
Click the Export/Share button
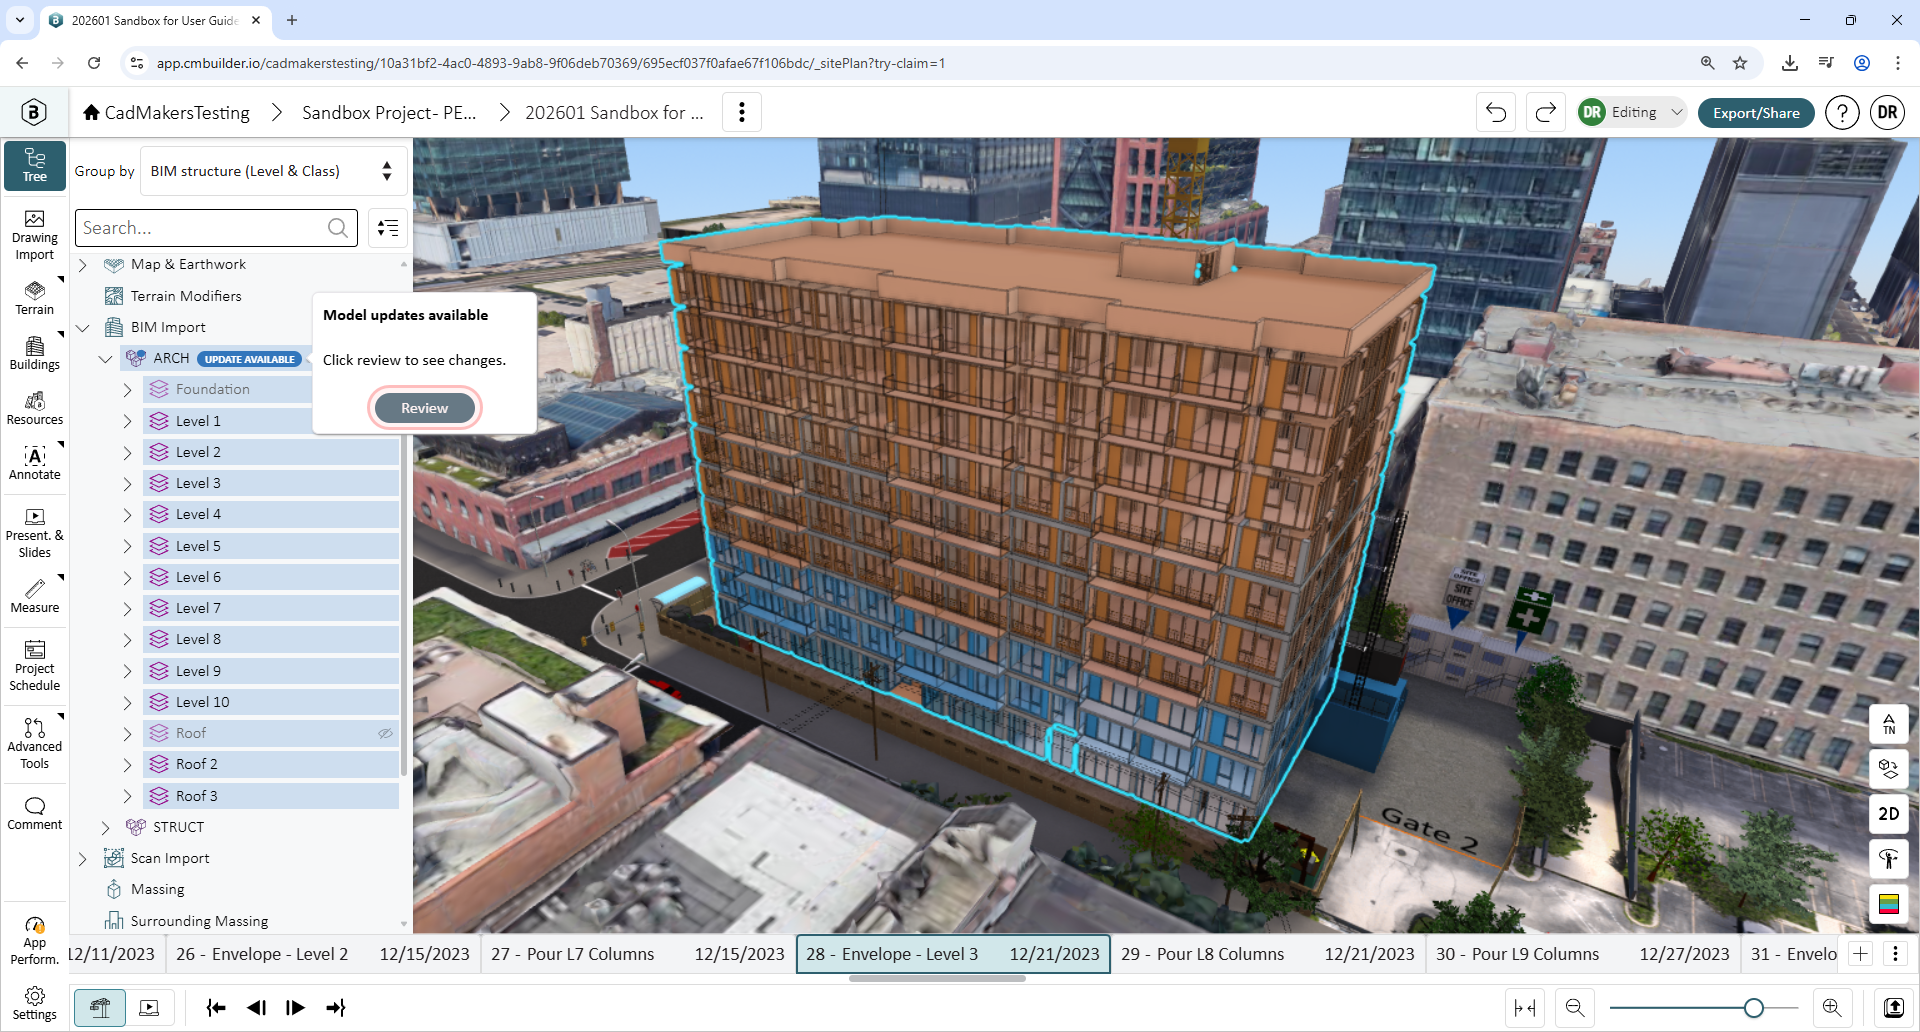1756,112
